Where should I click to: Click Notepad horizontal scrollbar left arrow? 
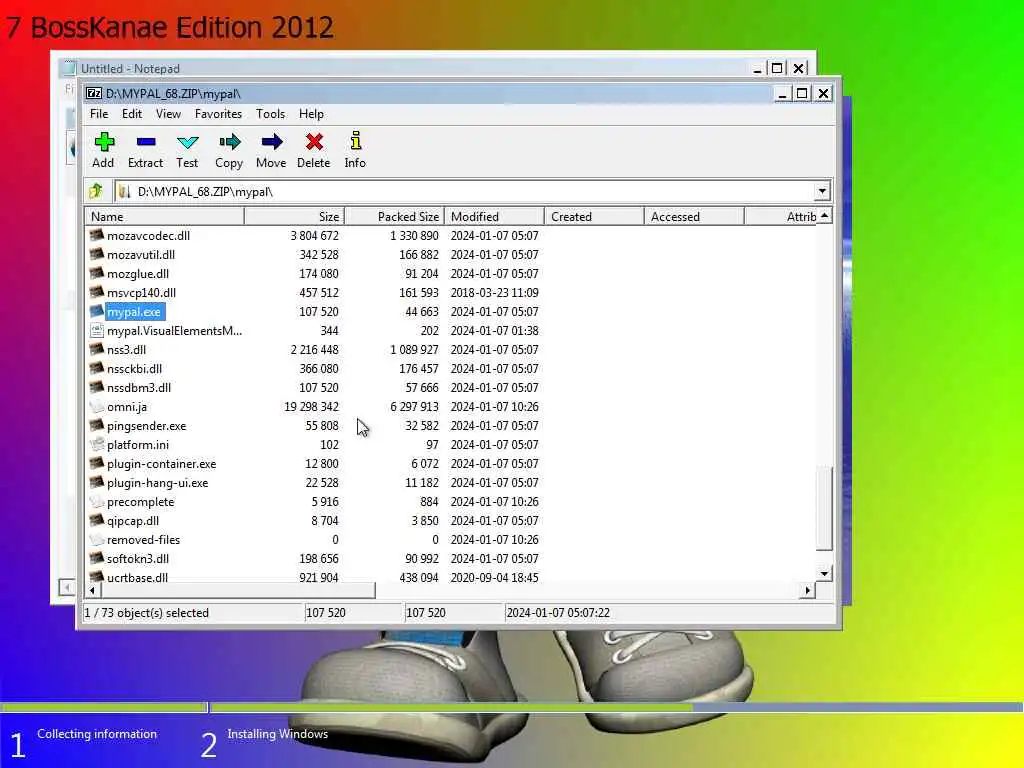tap(67, 587)
